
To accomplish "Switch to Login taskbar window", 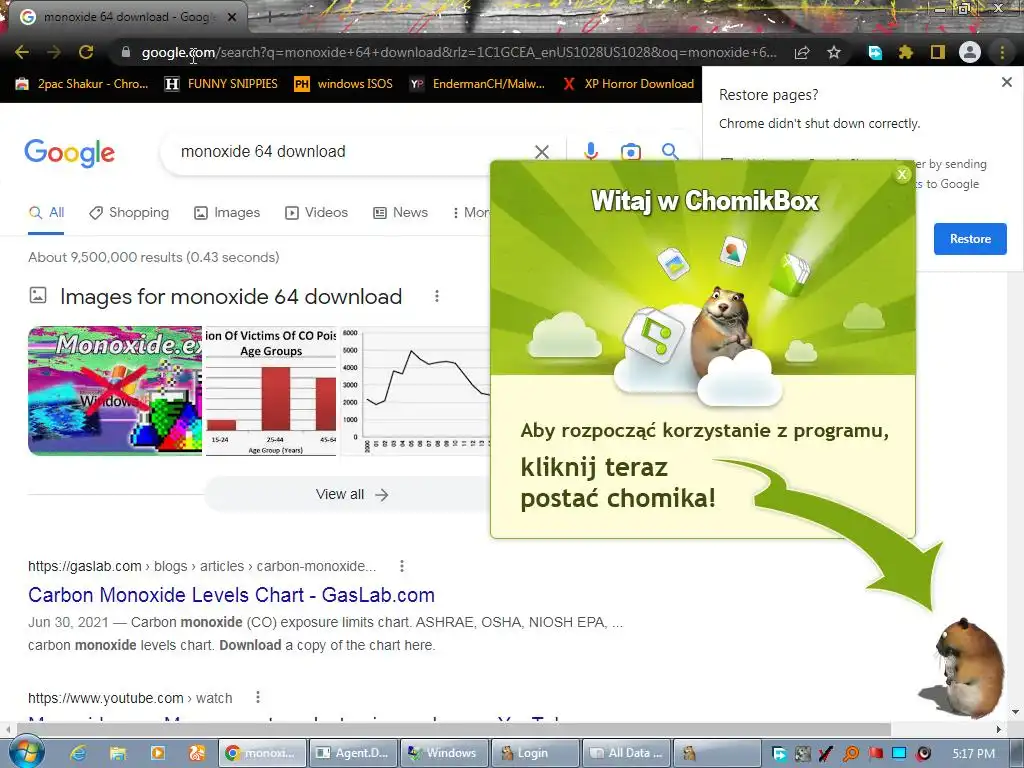I will click(x=534, y=753).
